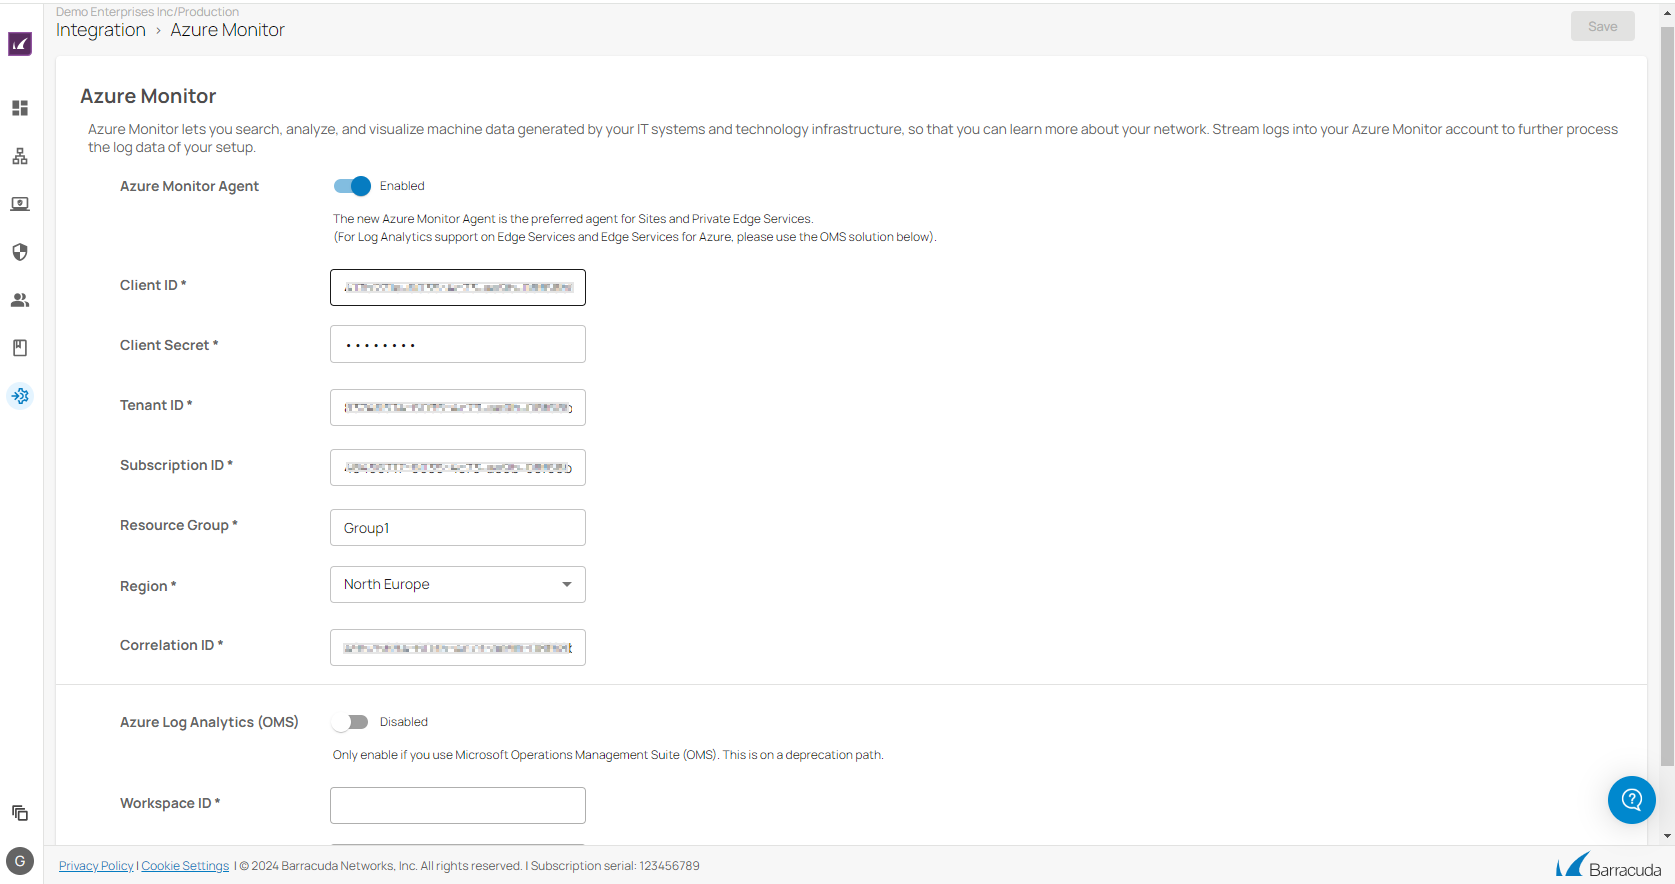Open the Privacy Policy link
Image resolution: width=1675 pixels, height=884 pixels.
(x=96, y=866)
